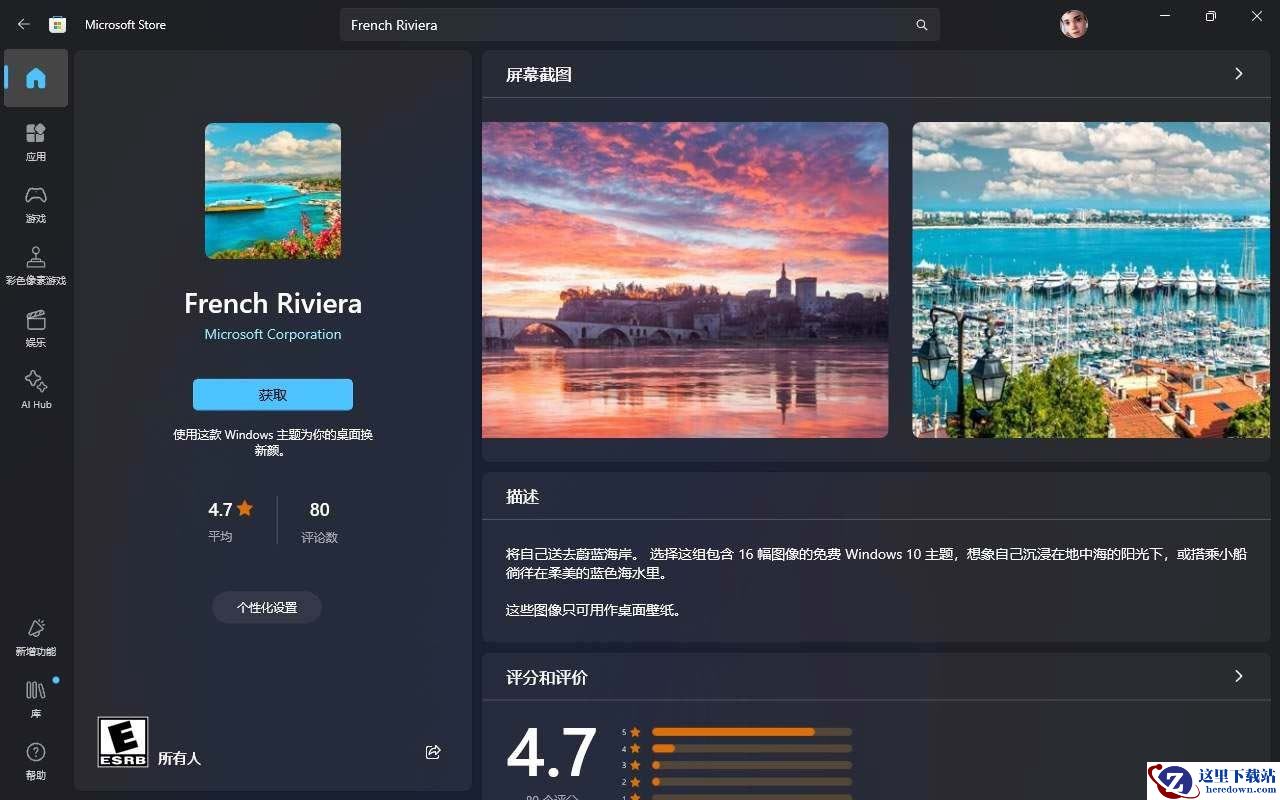Share the French Riviera theme
The width and height of the screenshot is (1280, 800).
coord(433,752)
